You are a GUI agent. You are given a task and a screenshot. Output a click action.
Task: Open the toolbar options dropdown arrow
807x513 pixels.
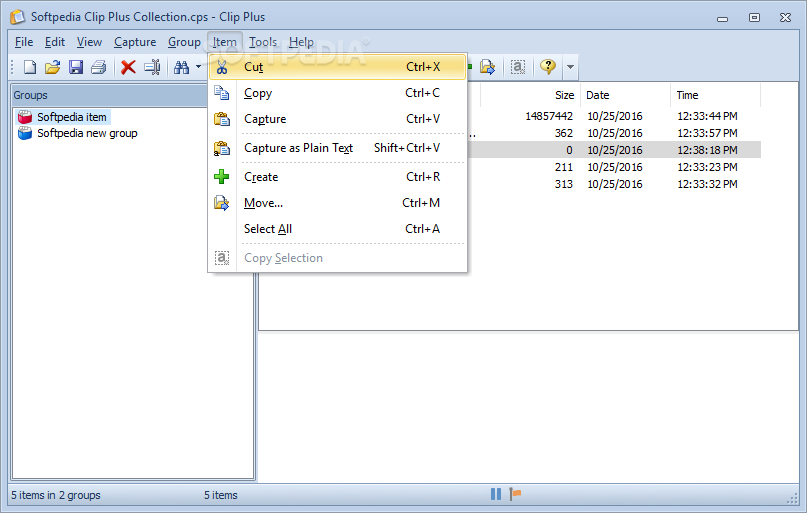[570, 67]
